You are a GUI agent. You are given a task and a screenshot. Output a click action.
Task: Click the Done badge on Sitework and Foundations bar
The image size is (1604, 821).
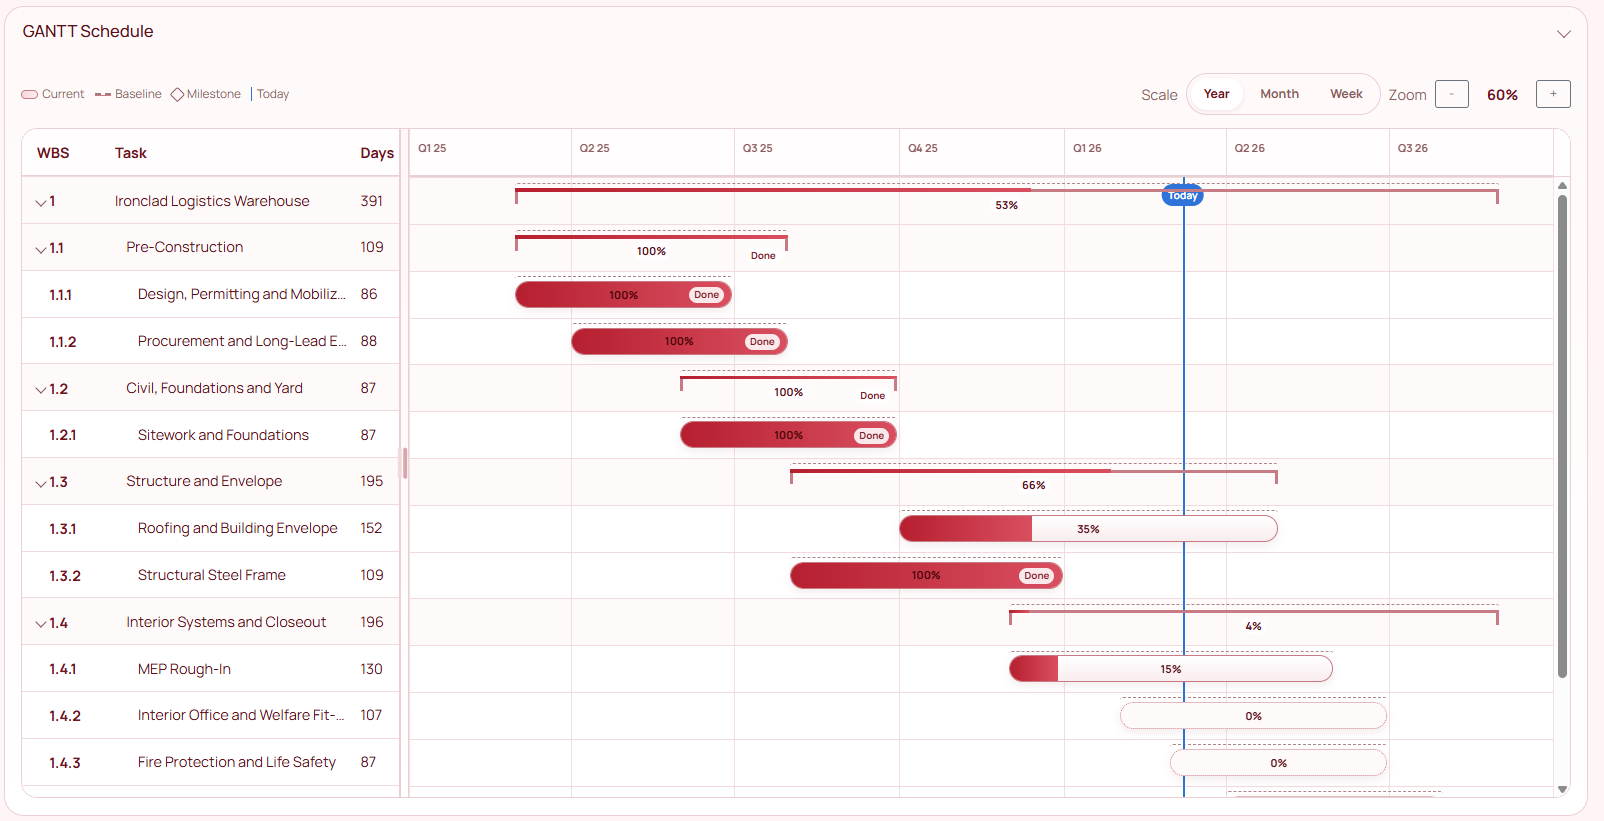[x=871, y=436]
